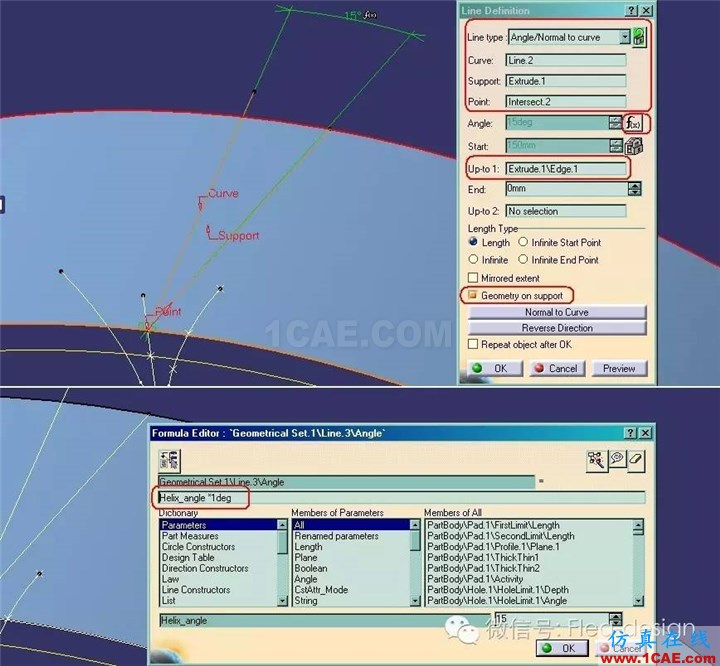This screenshot has height=666, width=720.
Task: Select CstAttr_Mode in Members of Parameters list
Action: click(x=351, y=590)
